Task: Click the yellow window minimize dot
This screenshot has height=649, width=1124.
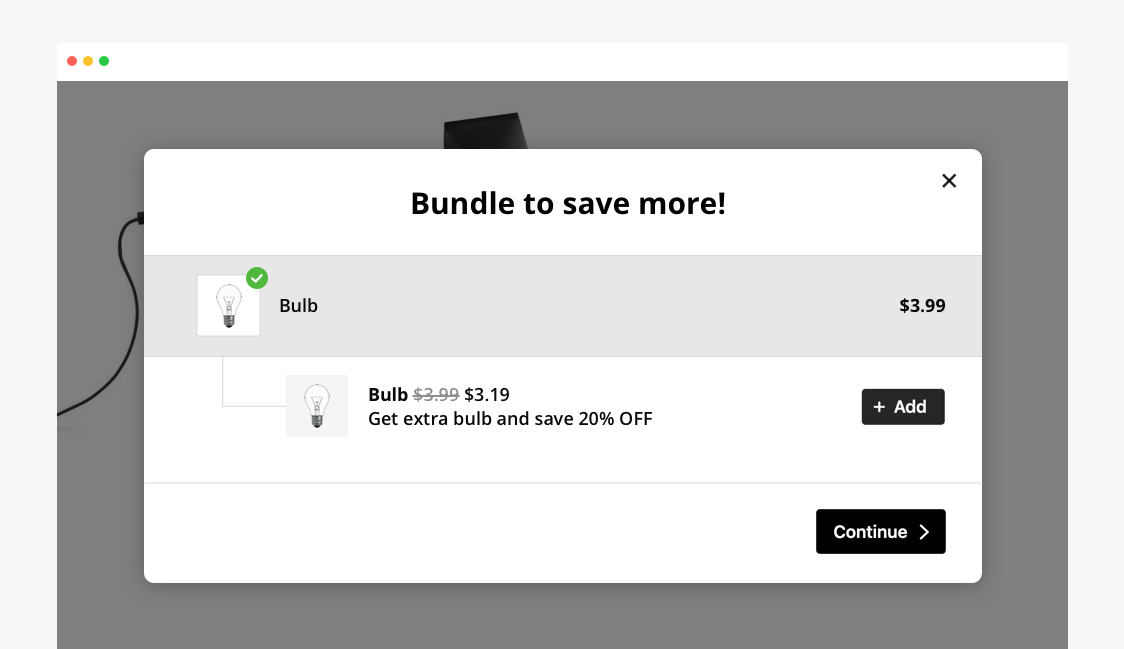Action: pyautogui.click(x=88, y=61)
